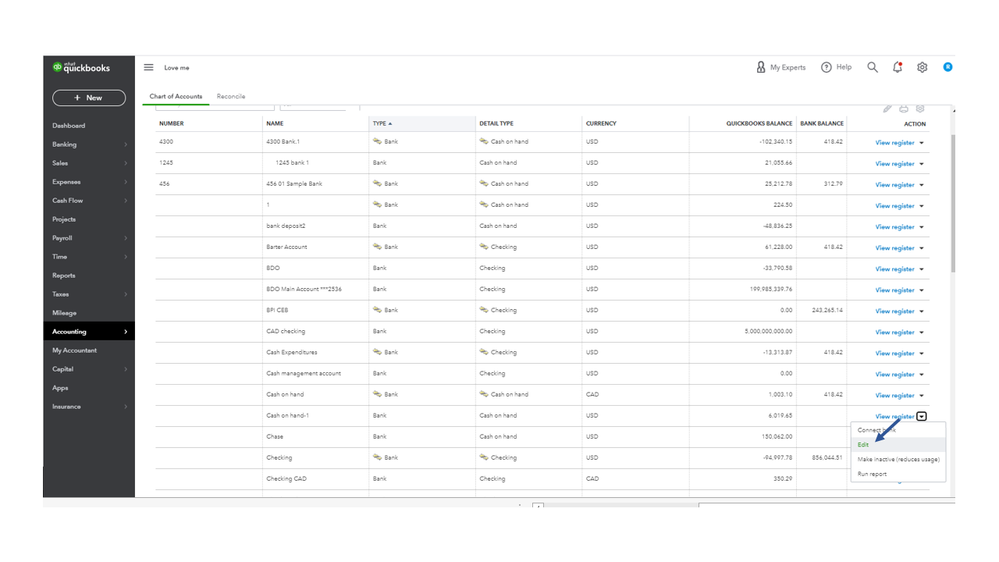
Task: Click the Help question mark icon
Action: pos(827,67)
